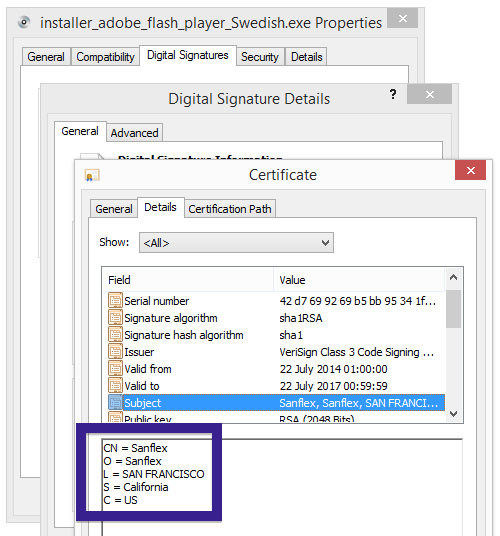Open General tab in Properties window
The width and height of the screenshot is (500, 536).
tap(46, 57)
